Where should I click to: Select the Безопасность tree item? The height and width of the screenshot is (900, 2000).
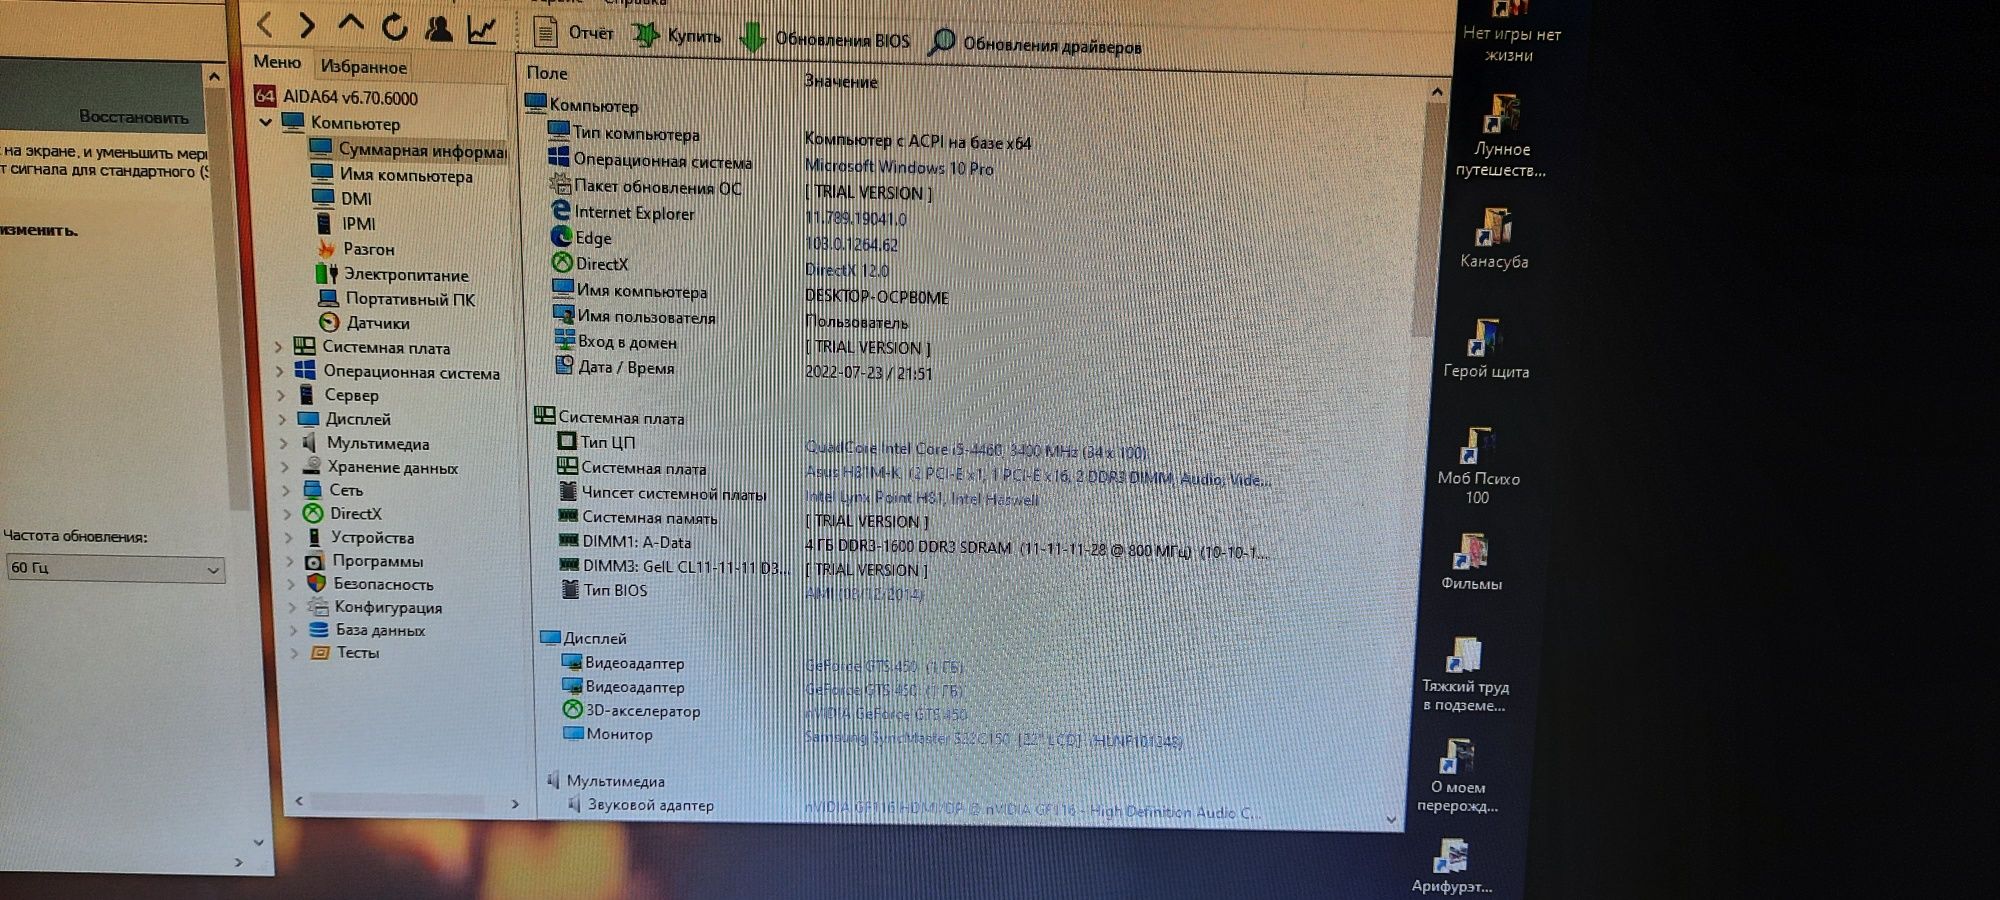pyautogui.click(x=371, y=584)
